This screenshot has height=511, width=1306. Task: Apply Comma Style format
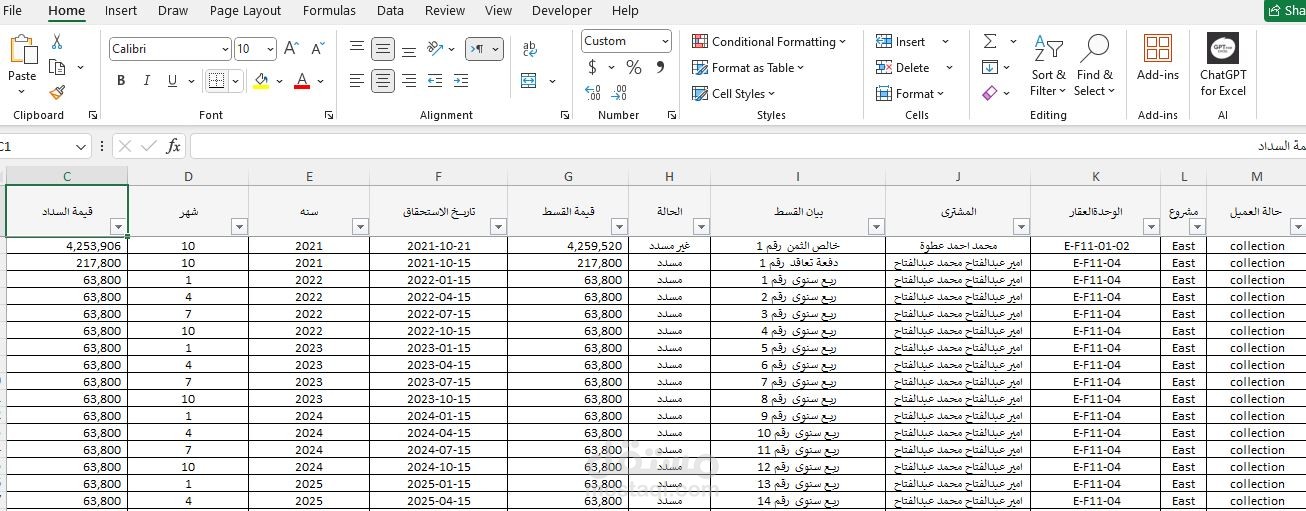tap(660, 67)
